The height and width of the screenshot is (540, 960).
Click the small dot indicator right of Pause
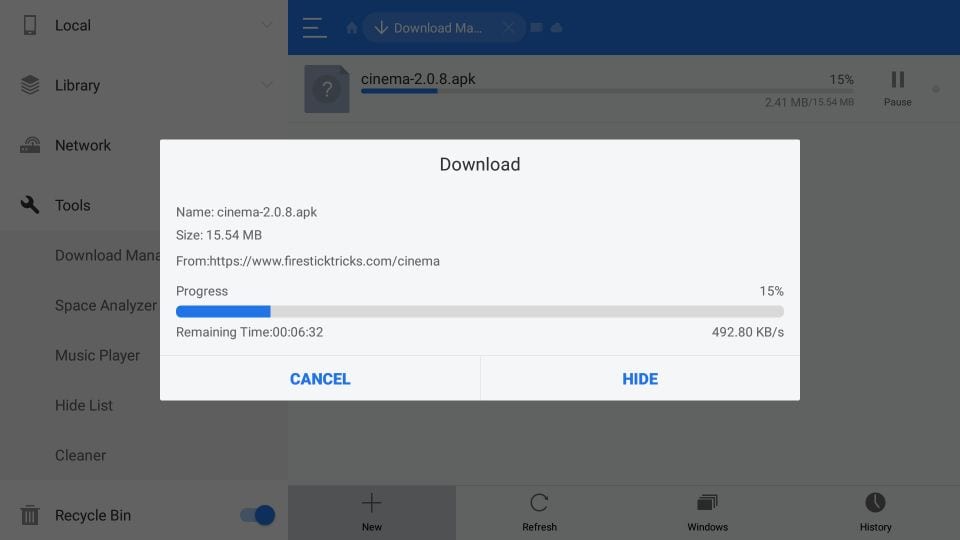tap(936, 89)
